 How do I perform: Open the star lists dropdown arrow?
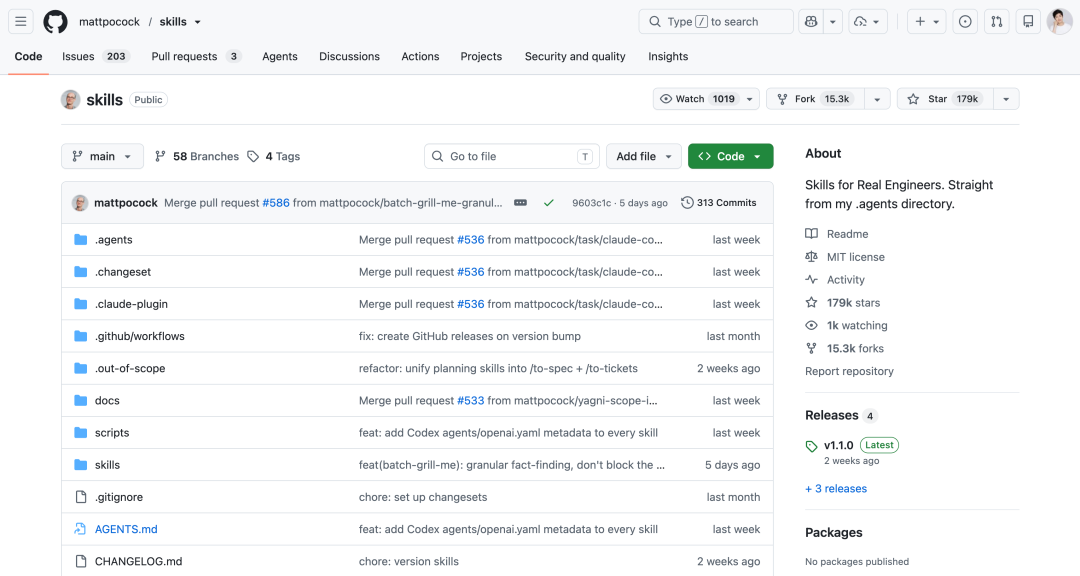pyautogui.click(x=1006, y=99)
